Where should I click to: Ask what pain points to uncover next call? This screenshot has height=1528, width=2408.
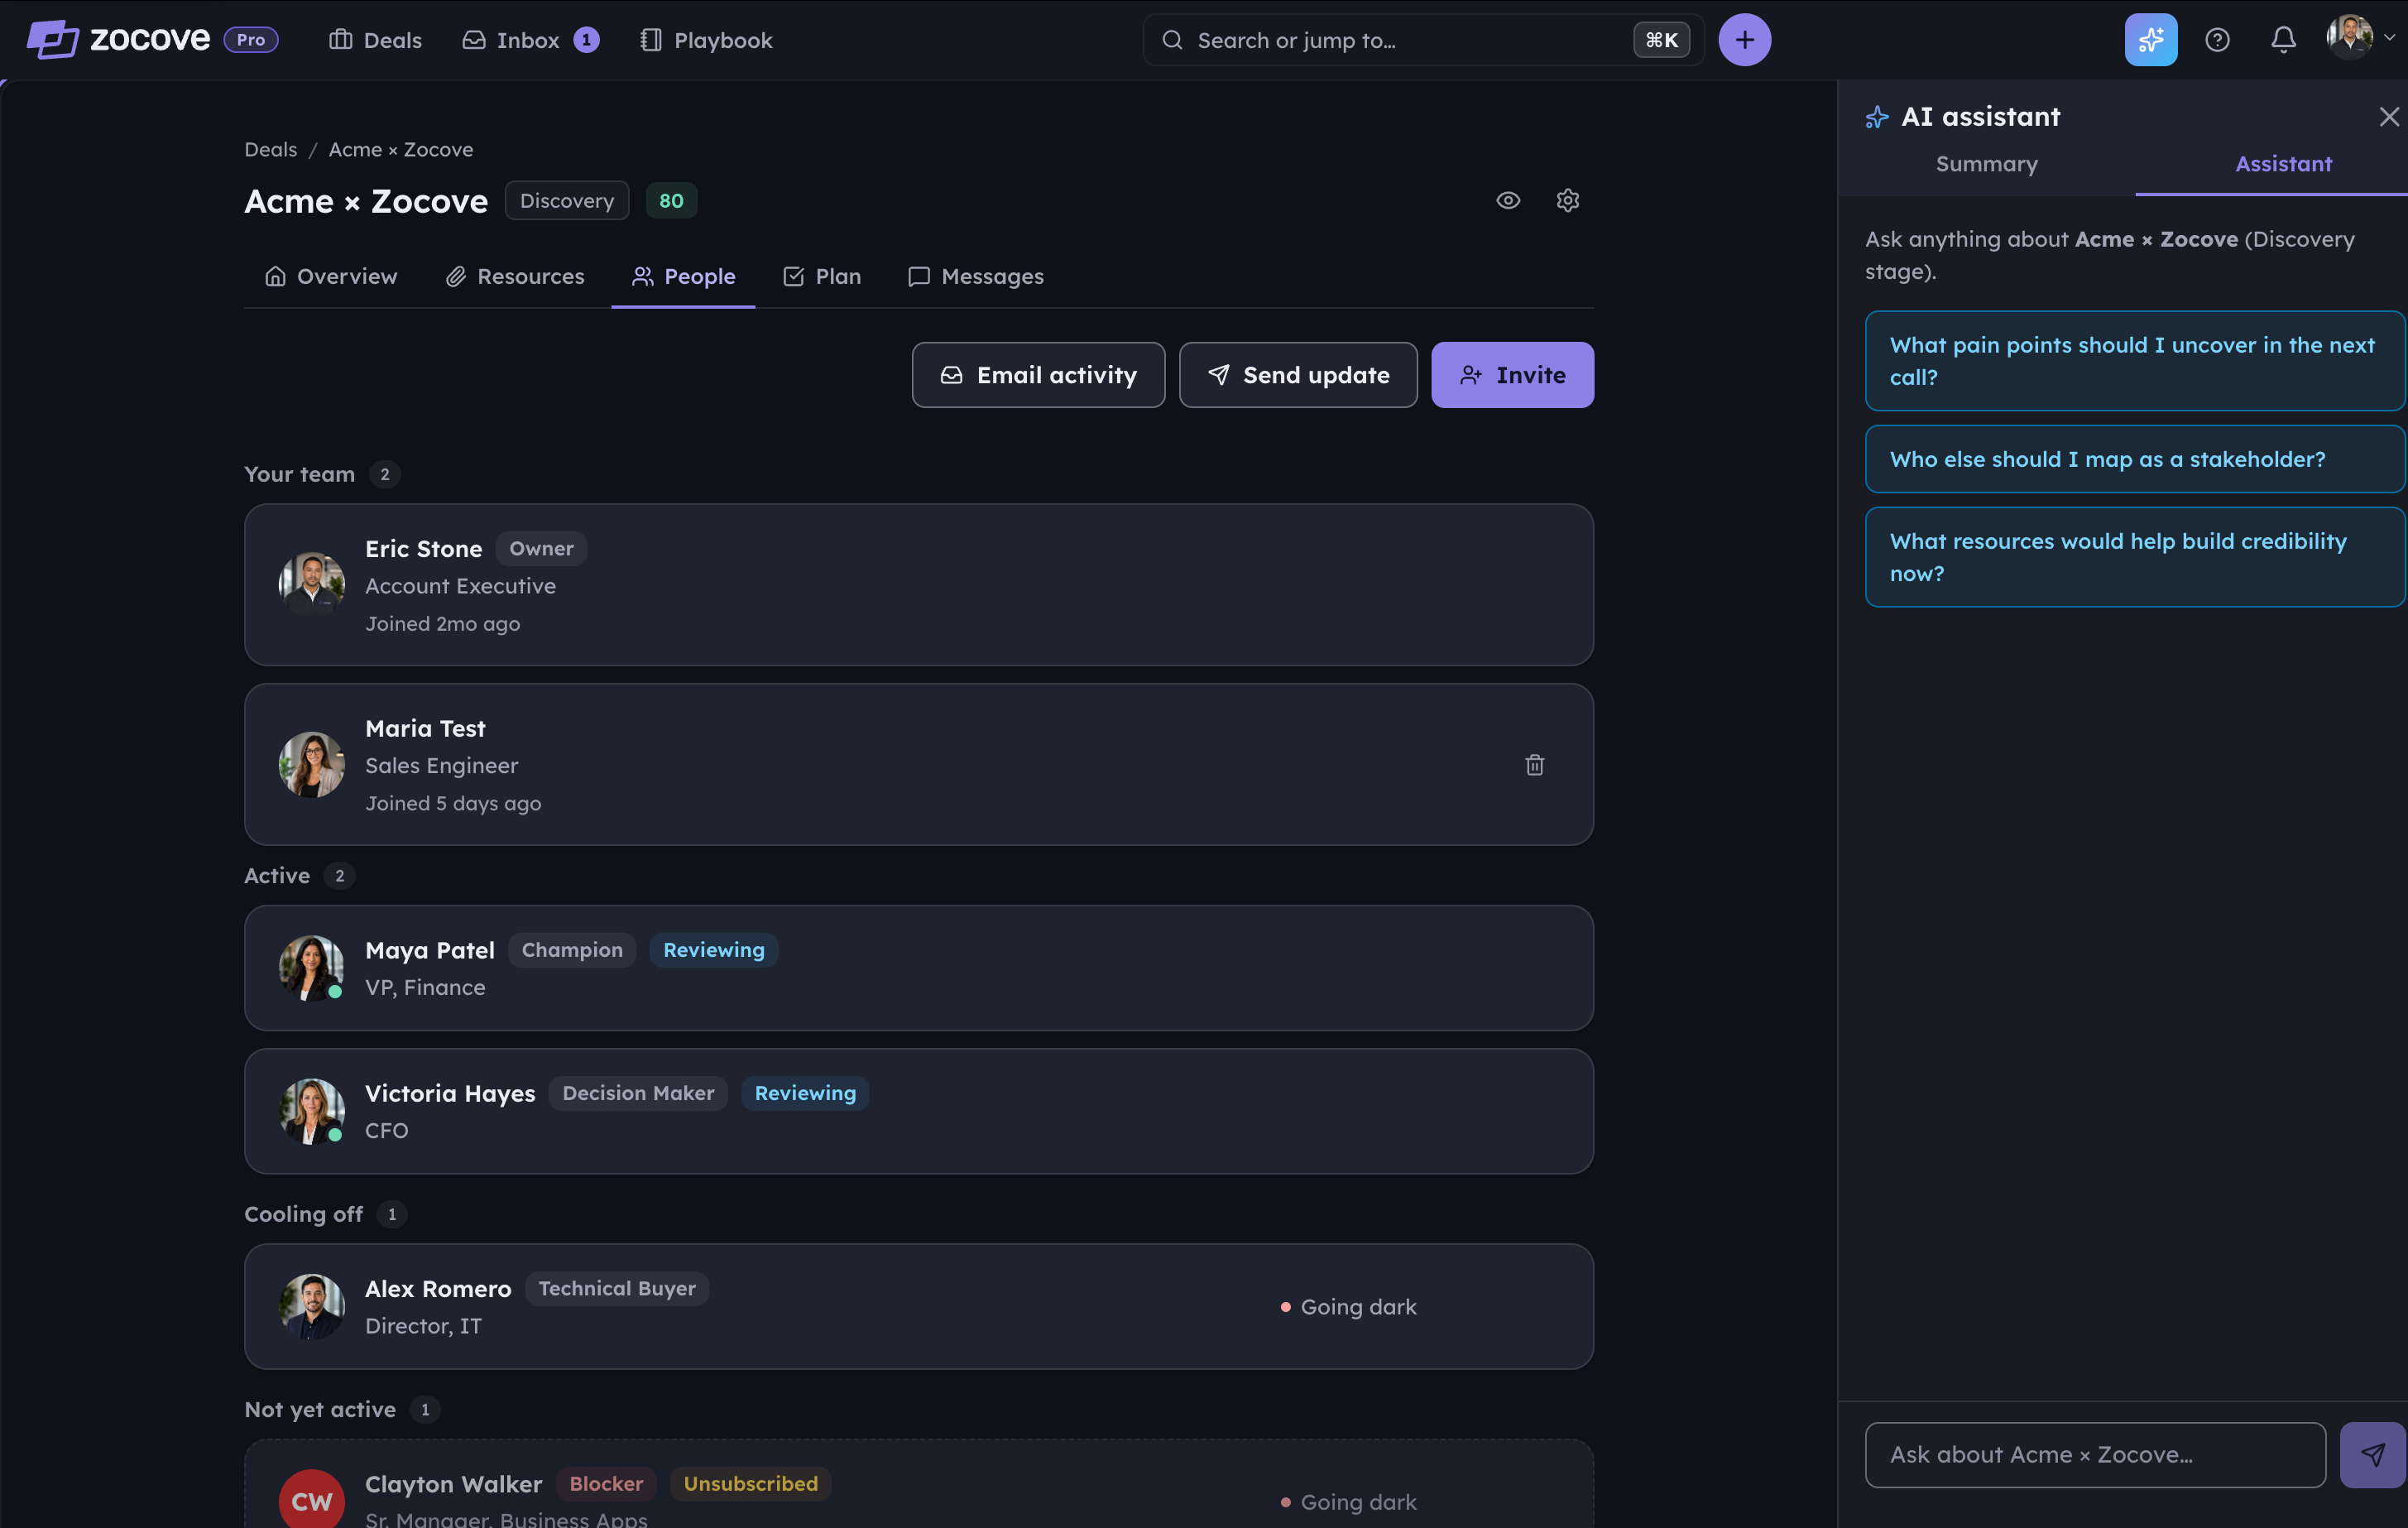pyautogui.click(x=2134, y=361)
